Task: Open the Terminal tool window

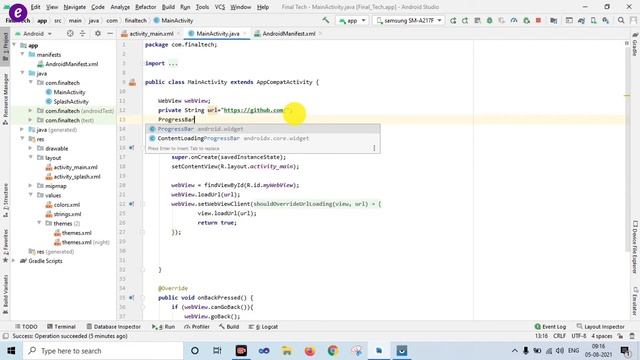Action: point(61,327)
